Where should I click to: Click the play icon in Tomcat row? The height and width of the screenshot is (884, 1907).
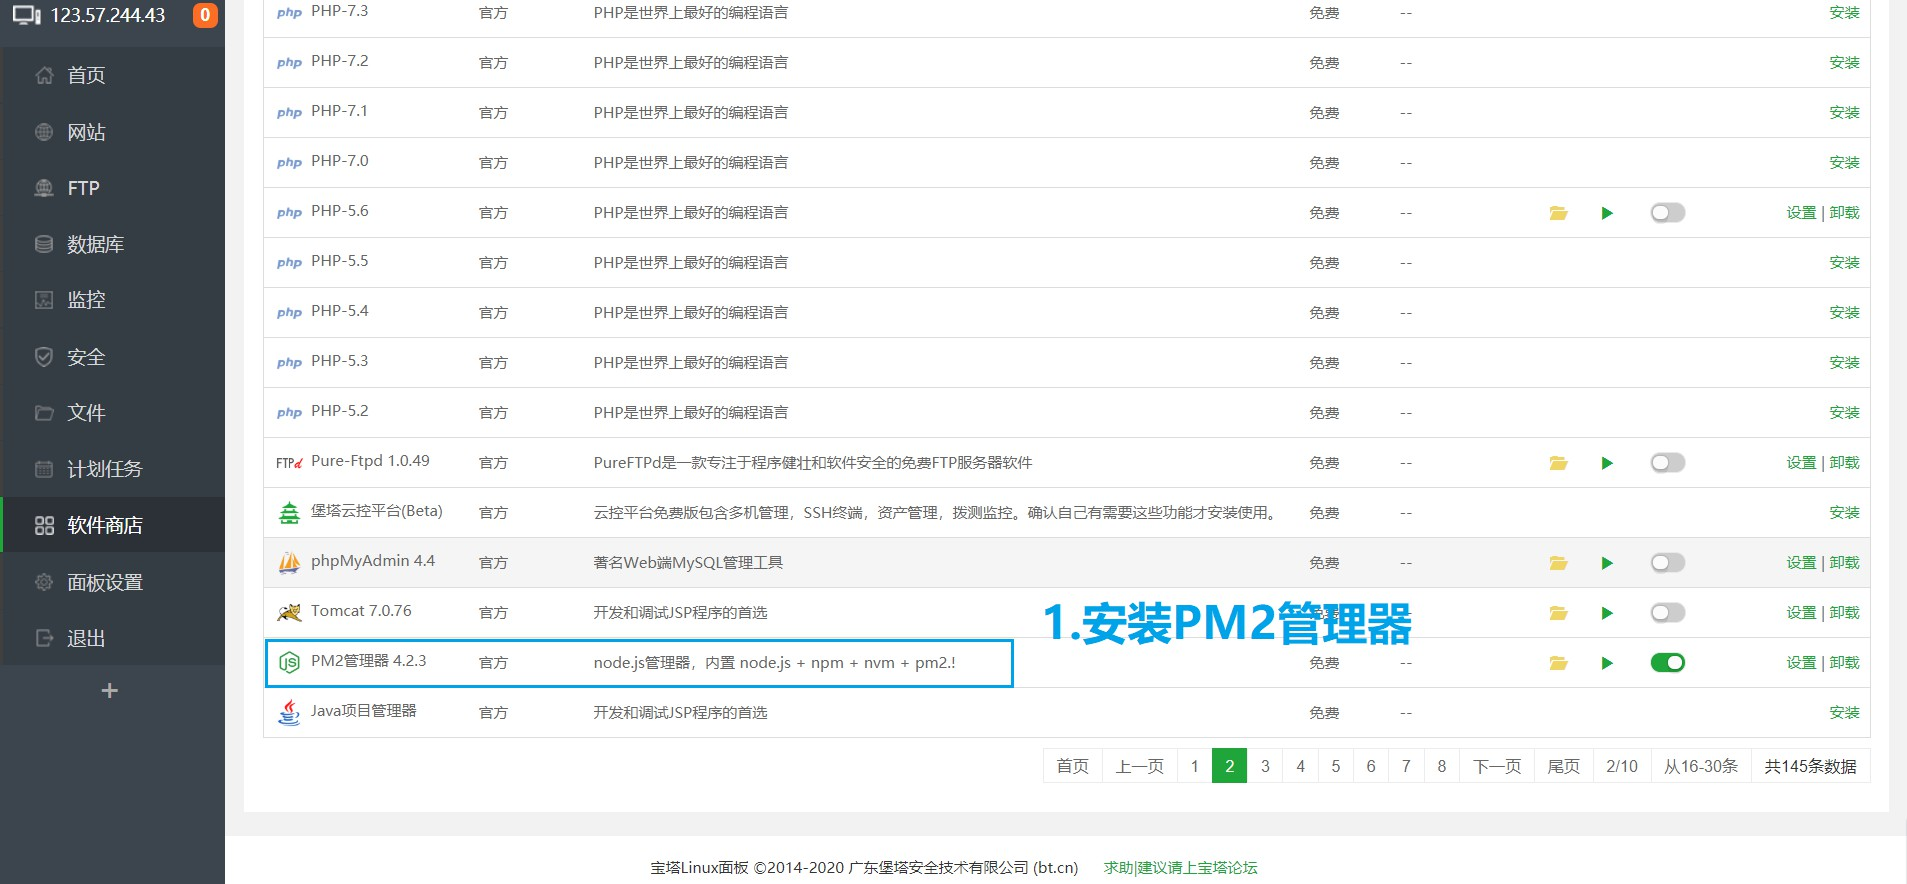[x=1607, y=613]
